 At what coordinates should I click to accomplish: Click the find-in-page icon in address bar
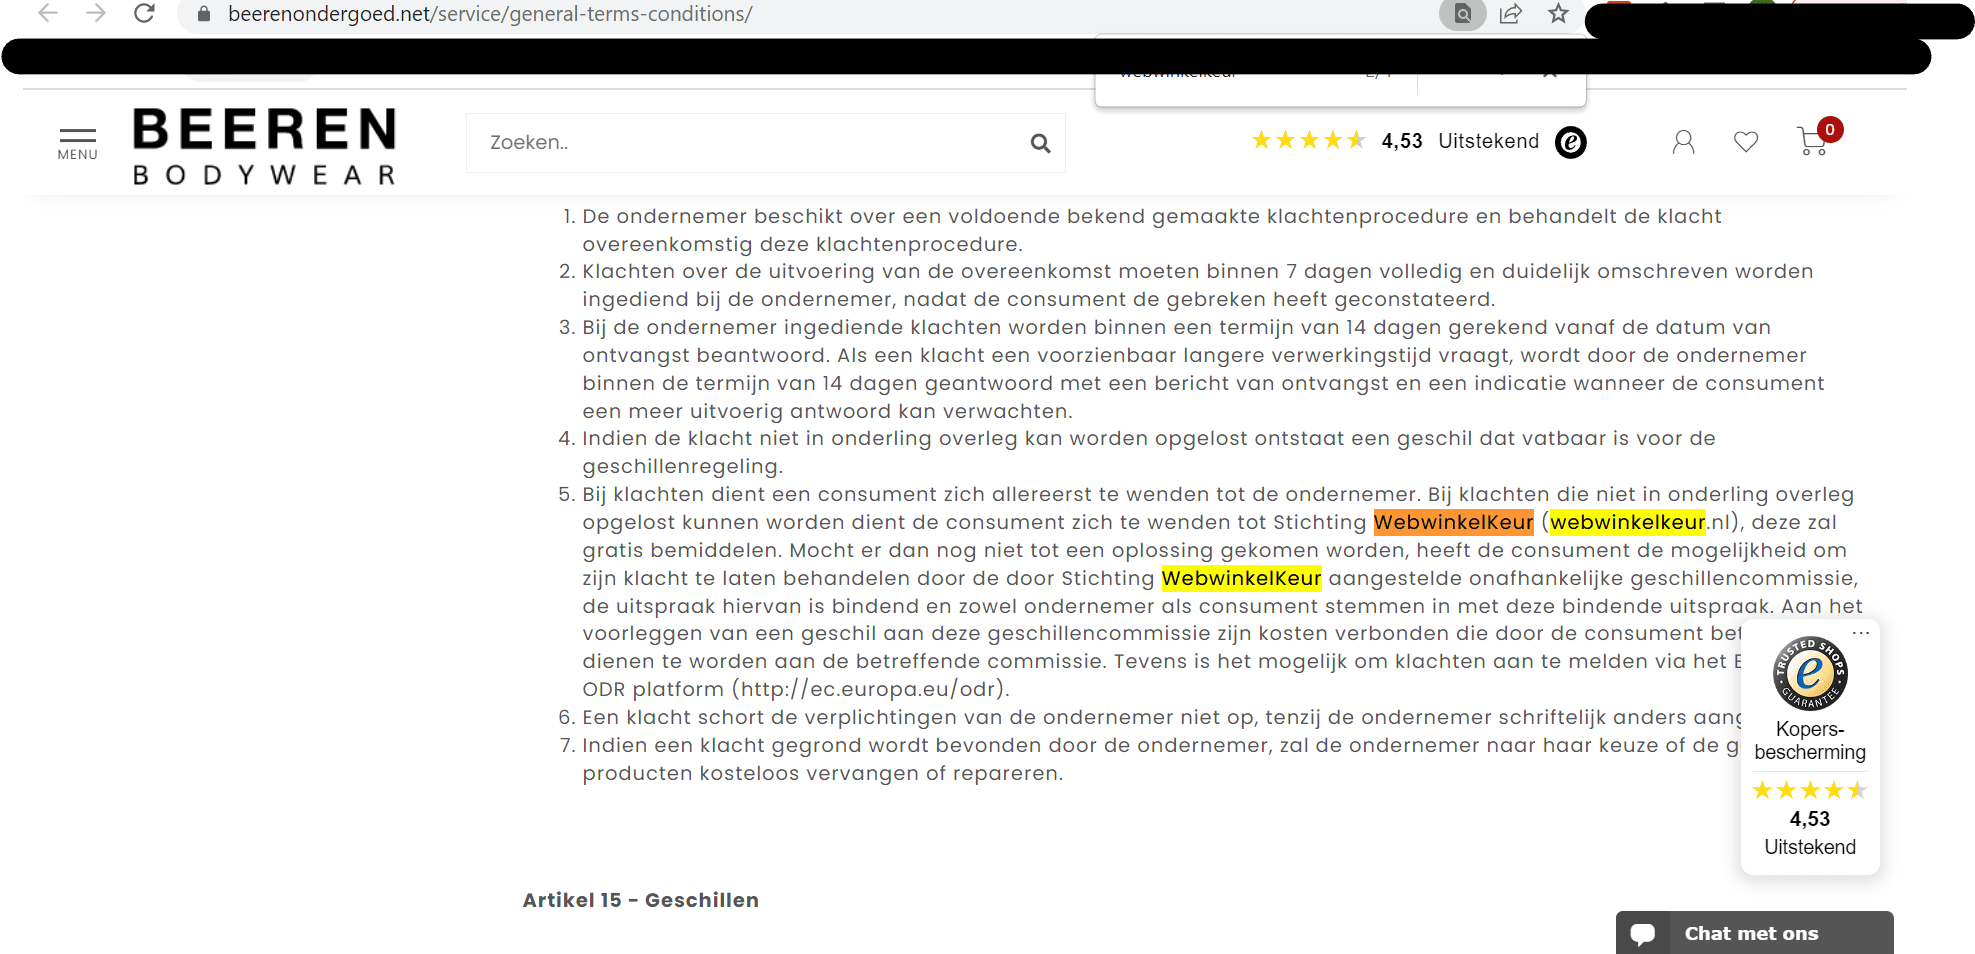point(1462,14)
